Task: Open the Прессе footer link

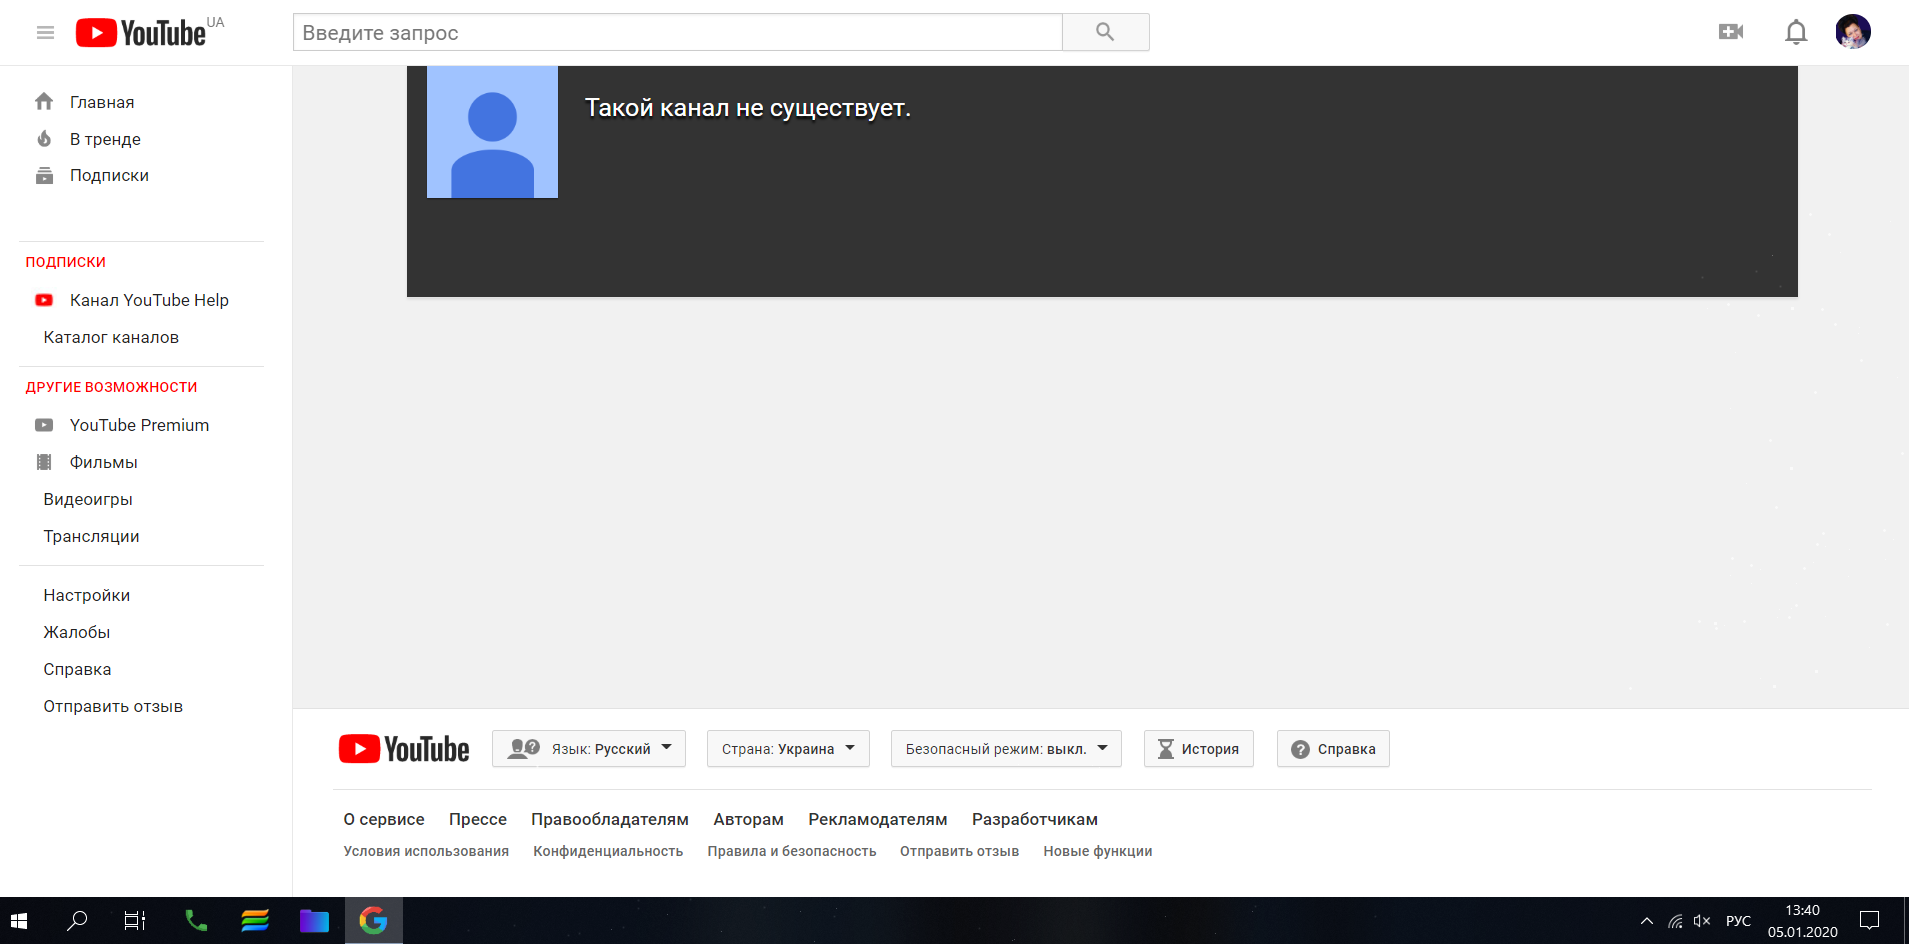Action: (478, 819)
